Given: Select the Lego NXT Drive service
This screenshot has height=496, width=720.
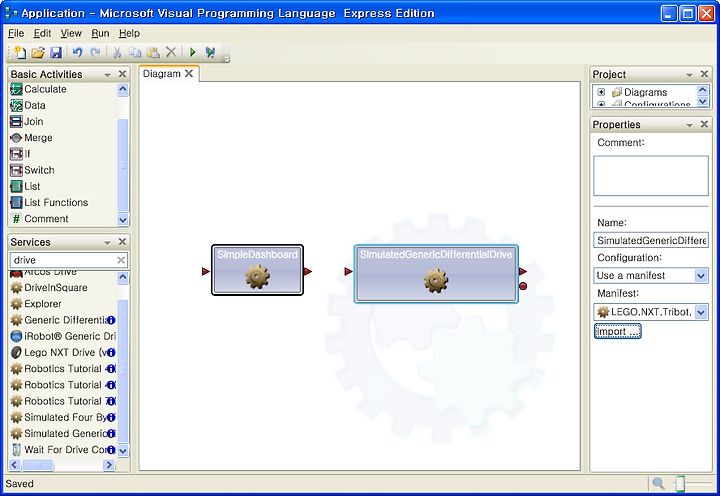Looking at the screenshot, I should (63, 352).
